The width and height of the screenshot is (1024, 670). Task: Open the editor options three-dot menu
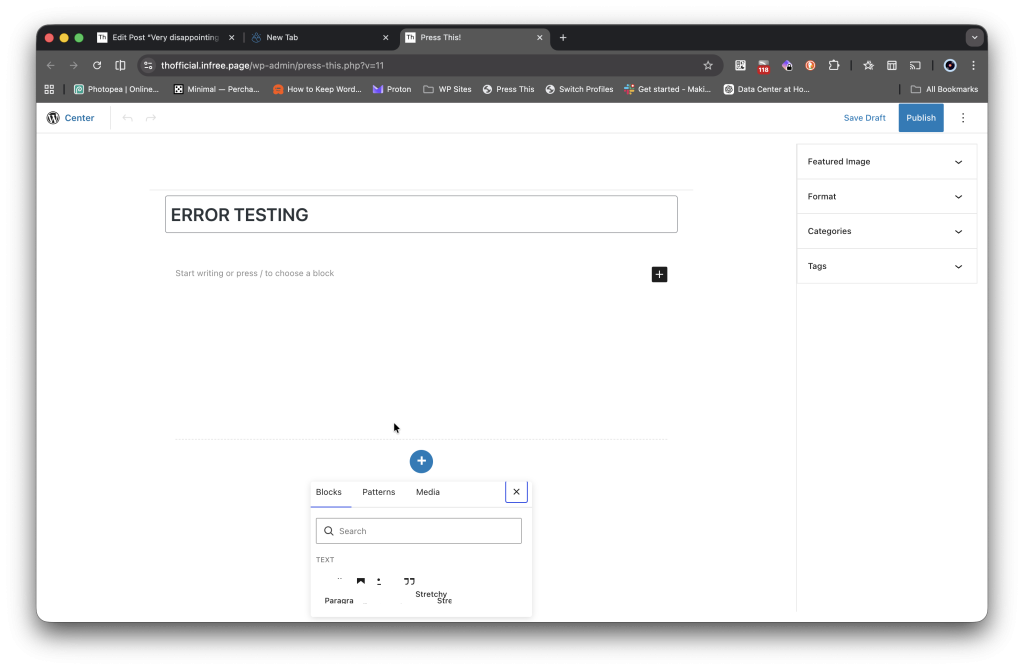pos(963,118)
